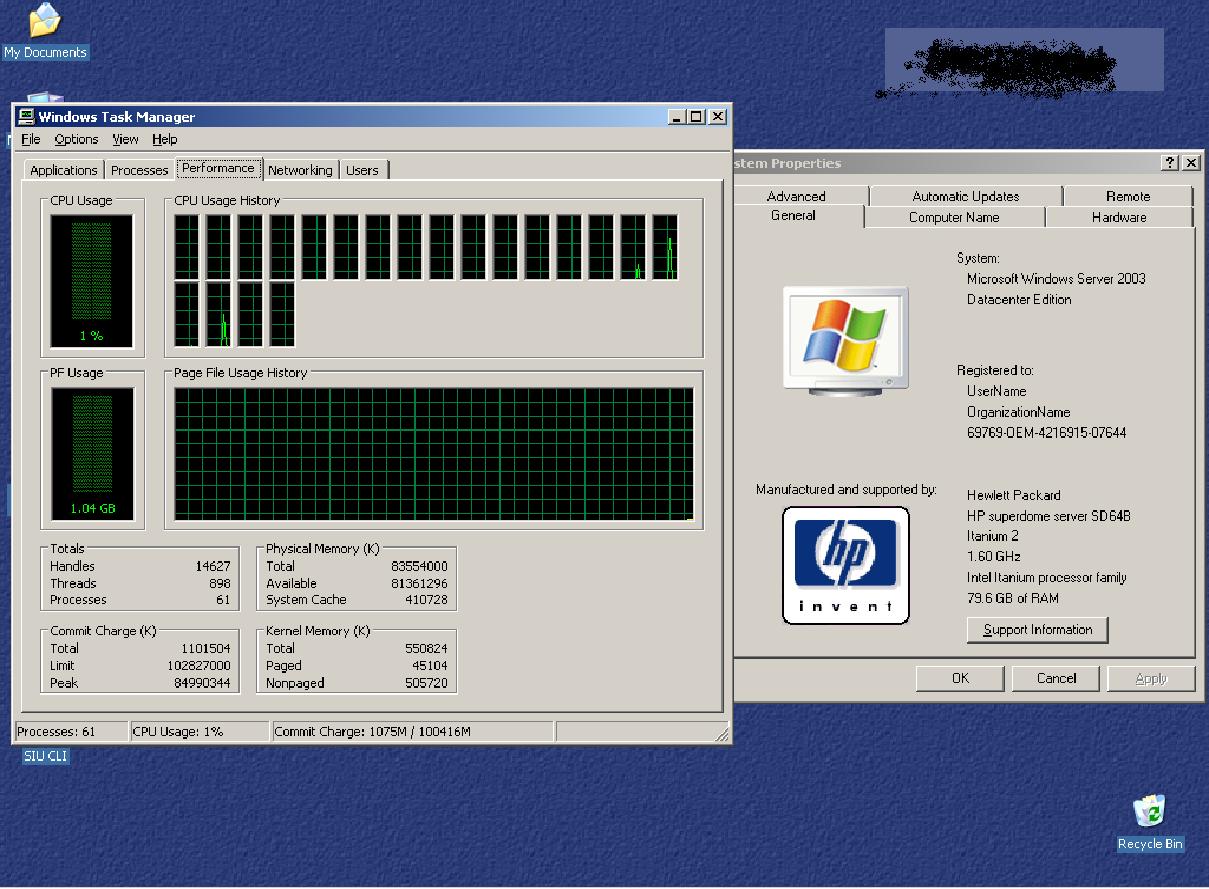Image resolution: width=1209 pixels, height=889 pixels.
Task: Click the question mark help button in System Properties
Action: 1170,163
